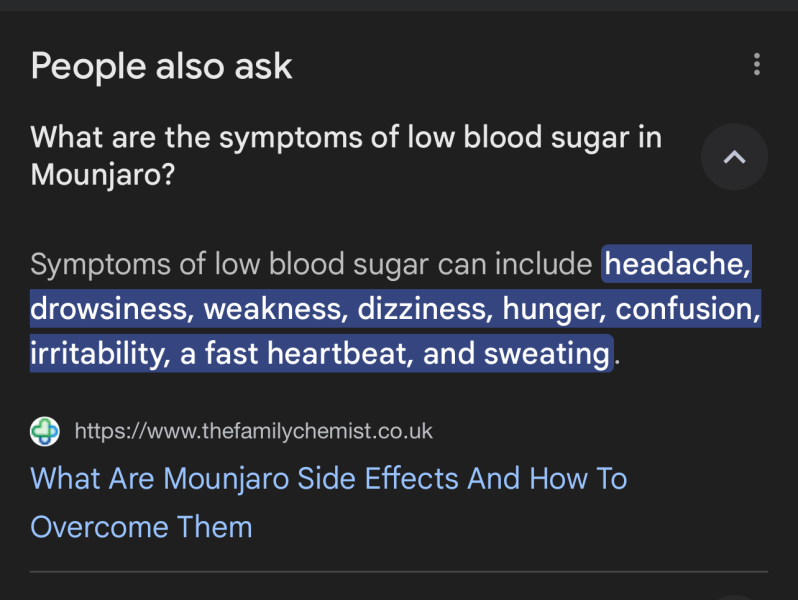The width and height of the screenshot is (798, 600).
Task: Click the highlighted word 'drowsiness'
Action: click(109, 309)
